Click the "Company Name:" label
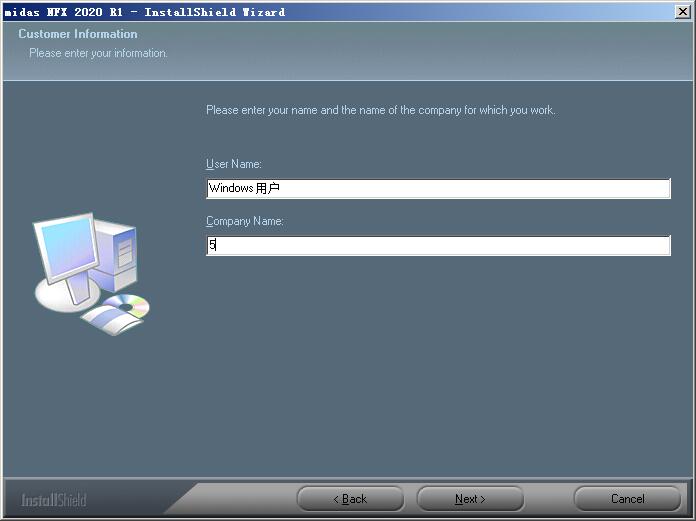Viewport: 696px width, 521px height. tap(245, 221)
